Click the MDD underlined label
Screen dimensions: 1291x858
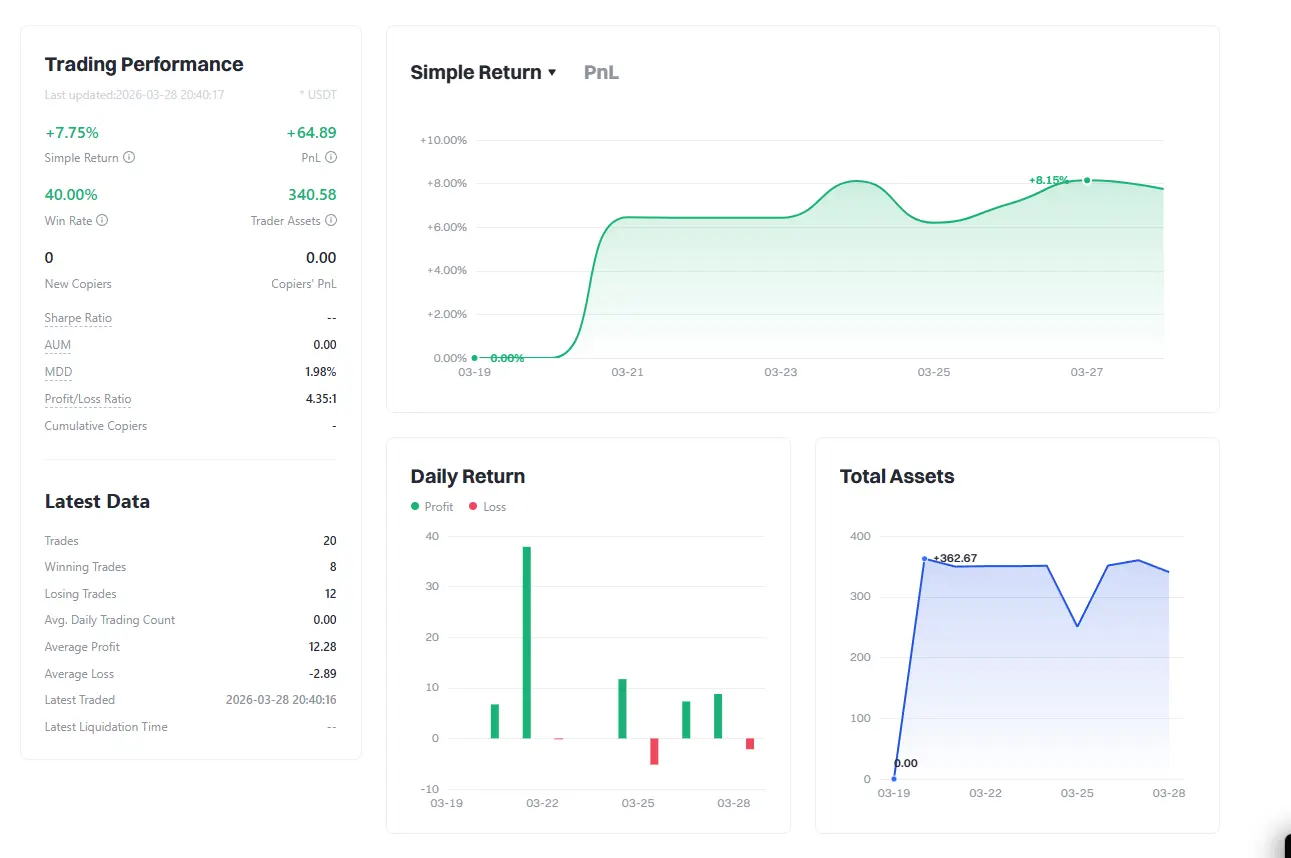click(58, 372)
